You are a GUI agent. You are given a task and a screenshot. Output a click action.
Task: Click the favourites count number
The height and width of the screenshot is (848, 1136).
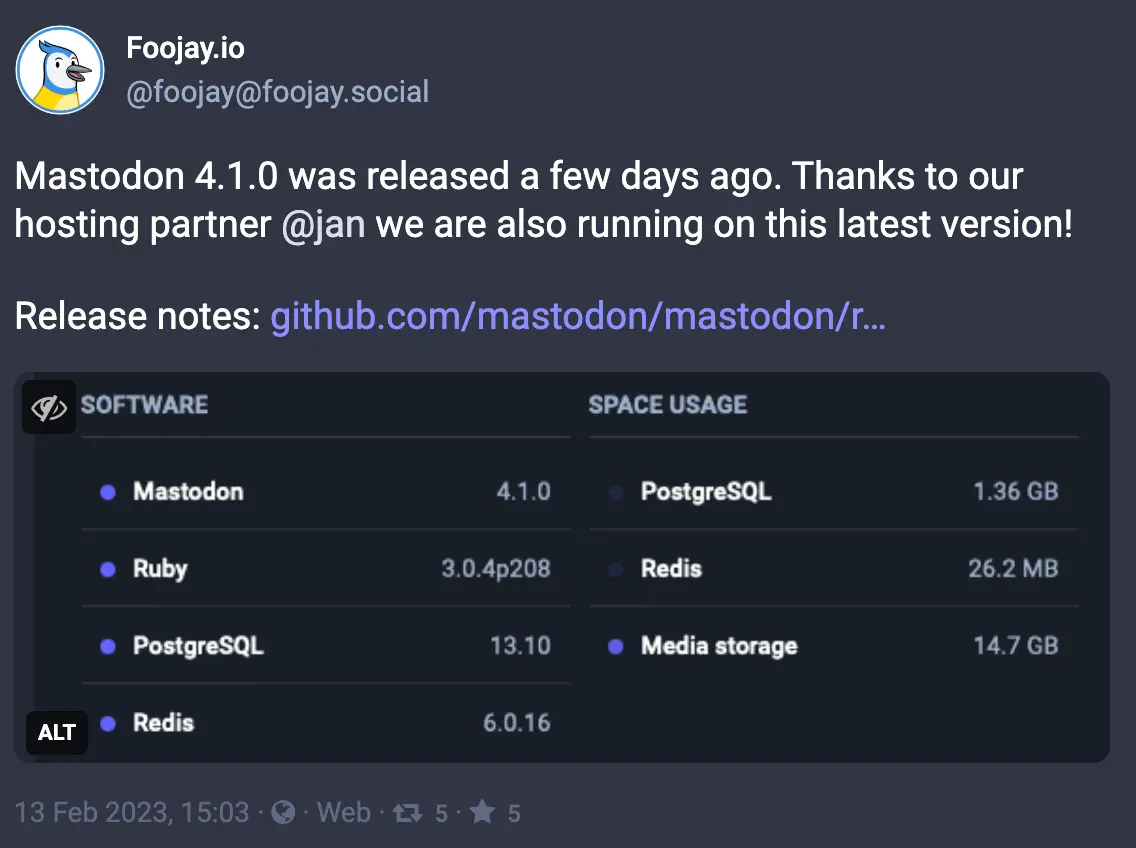pyautogui.click(x=514, y=814)
